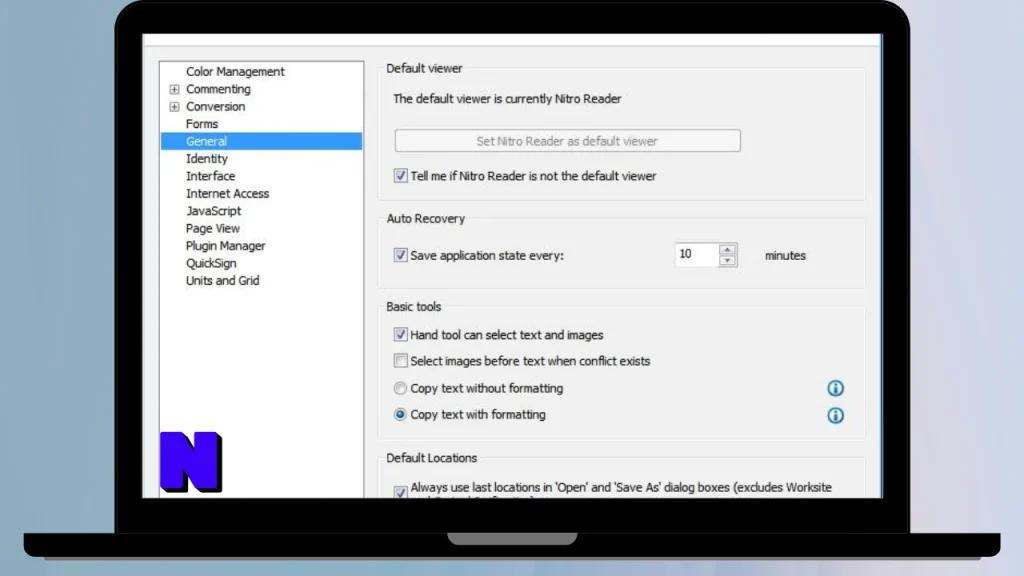Enable Select images before text when conflict exists
1024x576 pixels.
tap(400, 360)
